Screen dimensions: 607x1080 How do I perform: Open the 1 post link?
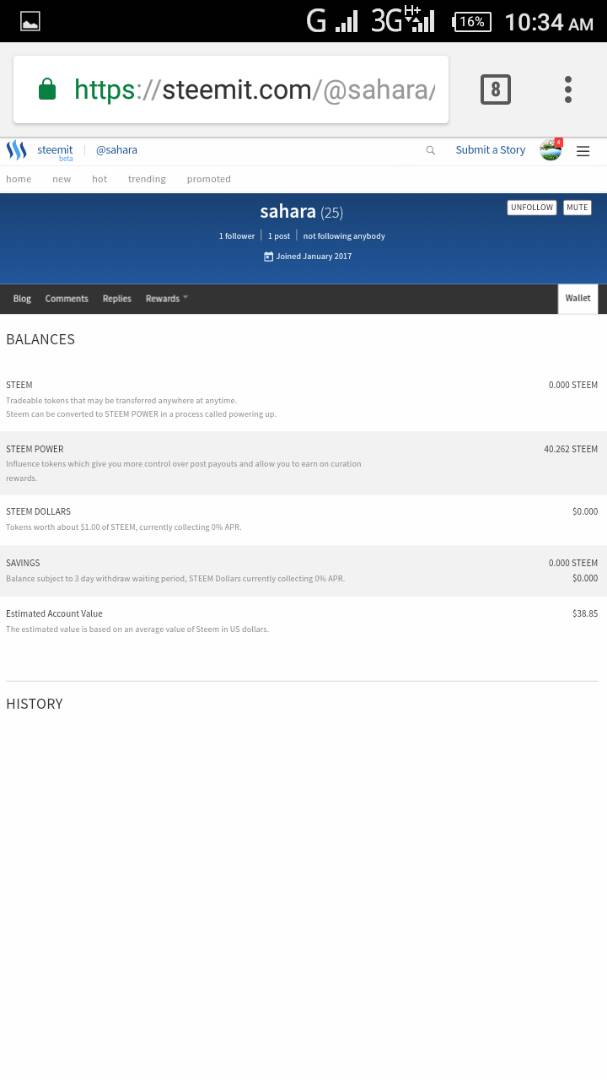[x=279, y=236]
